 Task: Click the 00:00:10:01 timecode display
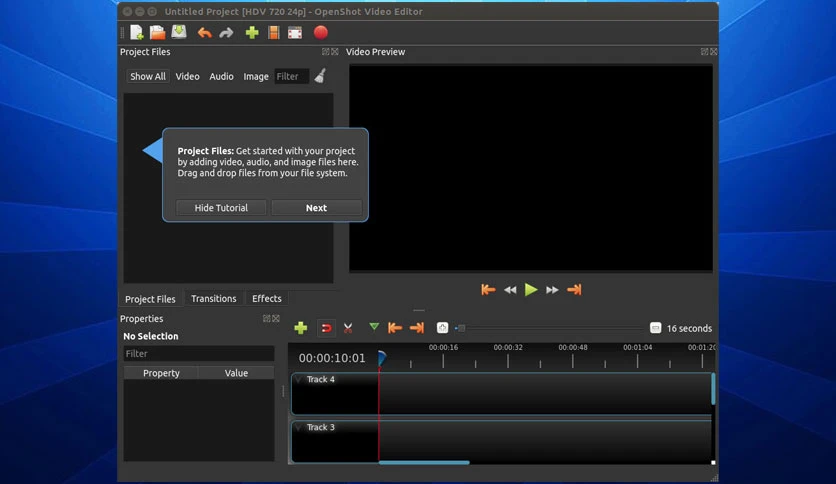coord(332,358)
